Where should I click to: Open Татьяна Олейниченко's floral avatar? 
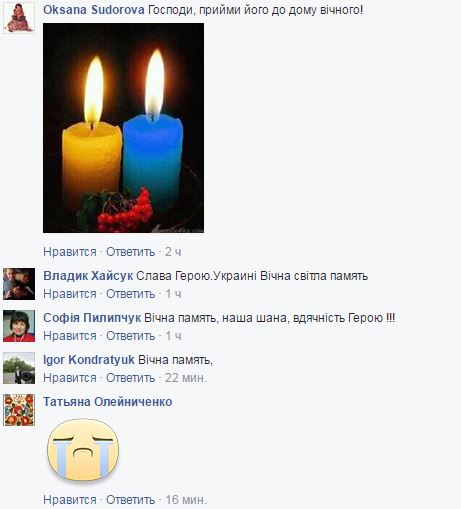point(19,410)
